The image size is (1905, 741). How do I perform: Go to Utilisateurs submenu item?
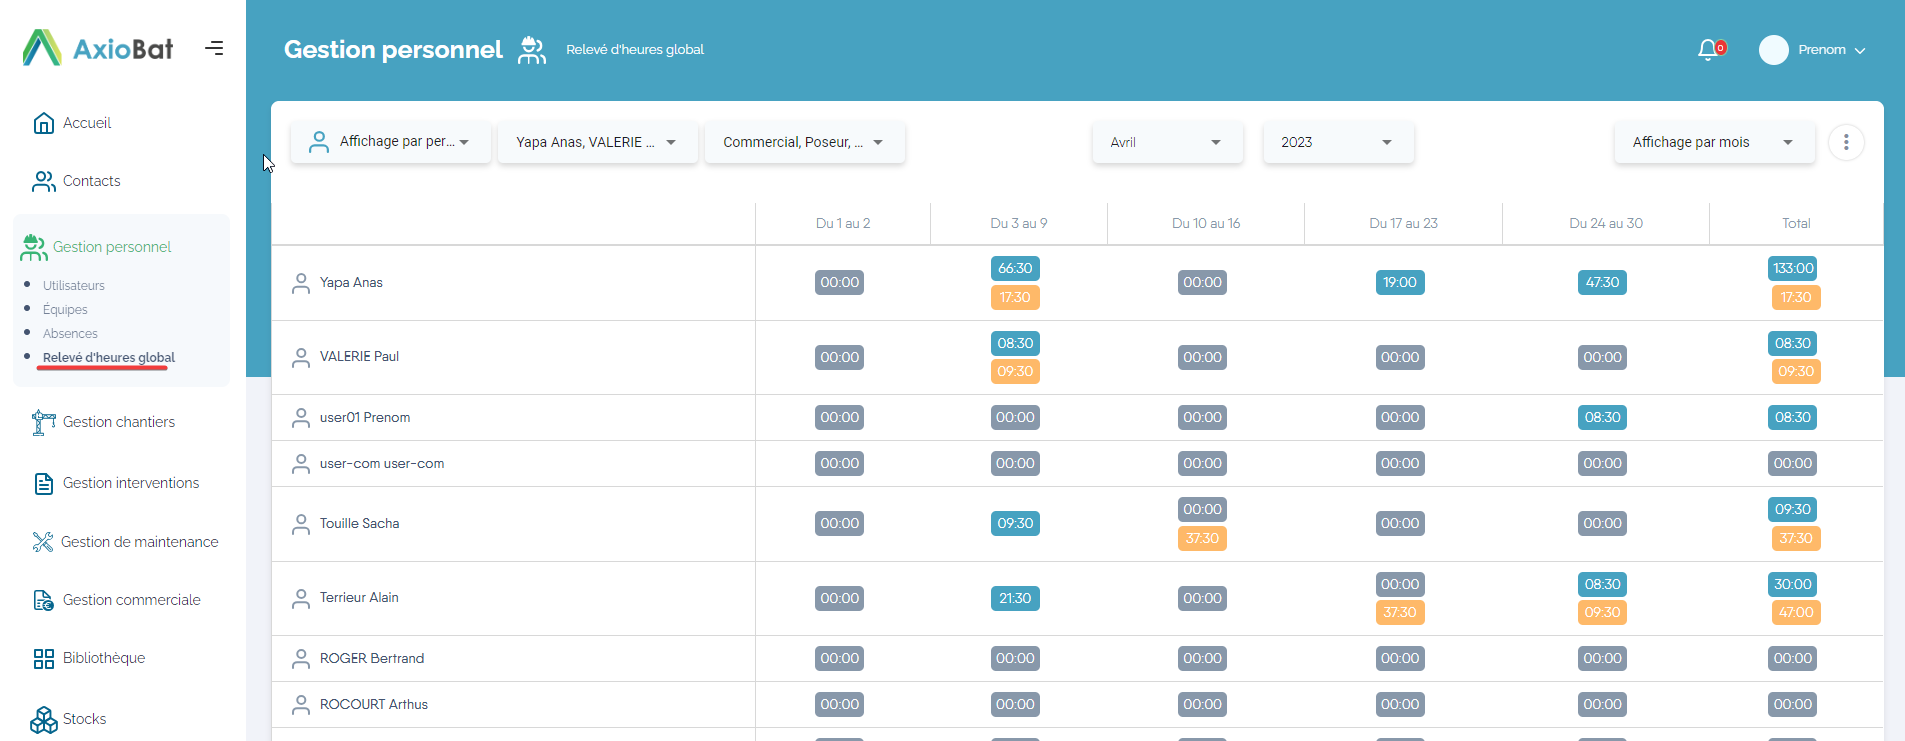pyautogui.click(x=73, y=286)
